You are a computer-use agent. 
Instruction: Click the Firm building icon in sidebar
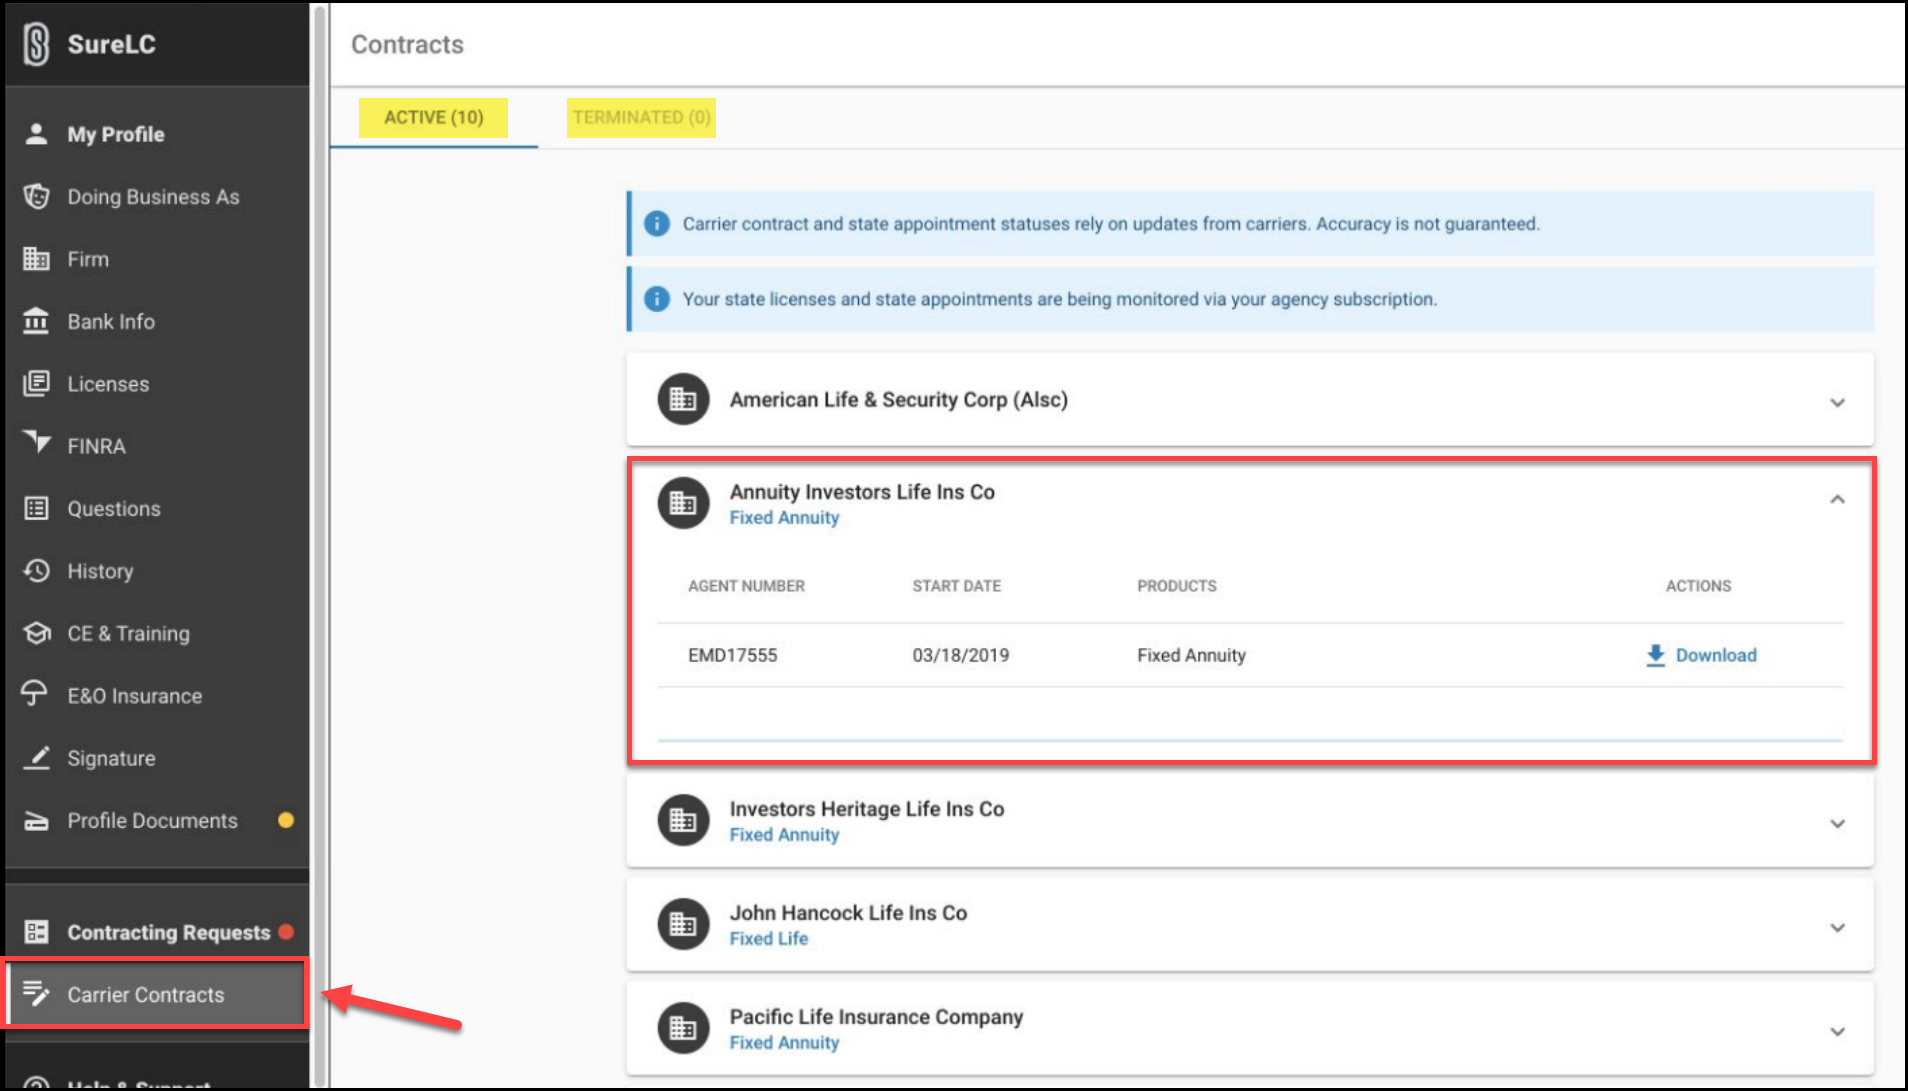36,259
